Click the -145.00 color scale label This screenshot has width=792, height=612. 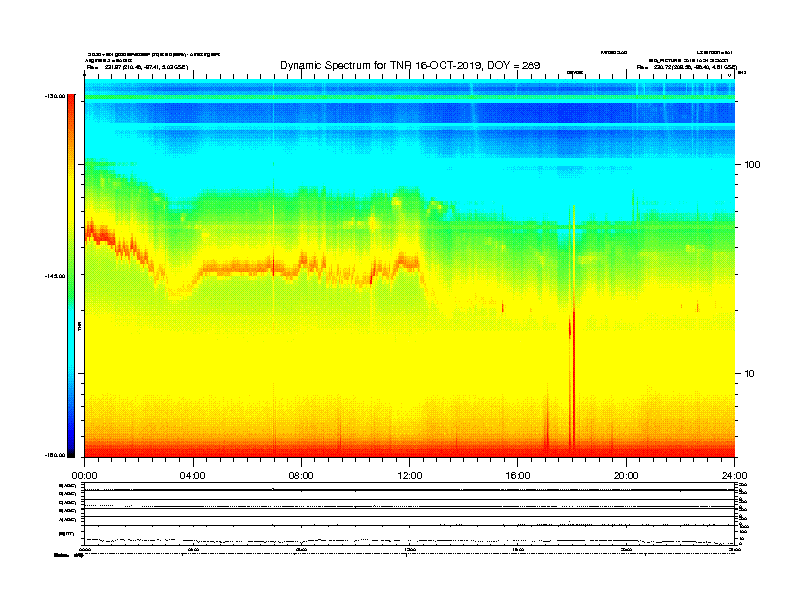coord(55,276)
